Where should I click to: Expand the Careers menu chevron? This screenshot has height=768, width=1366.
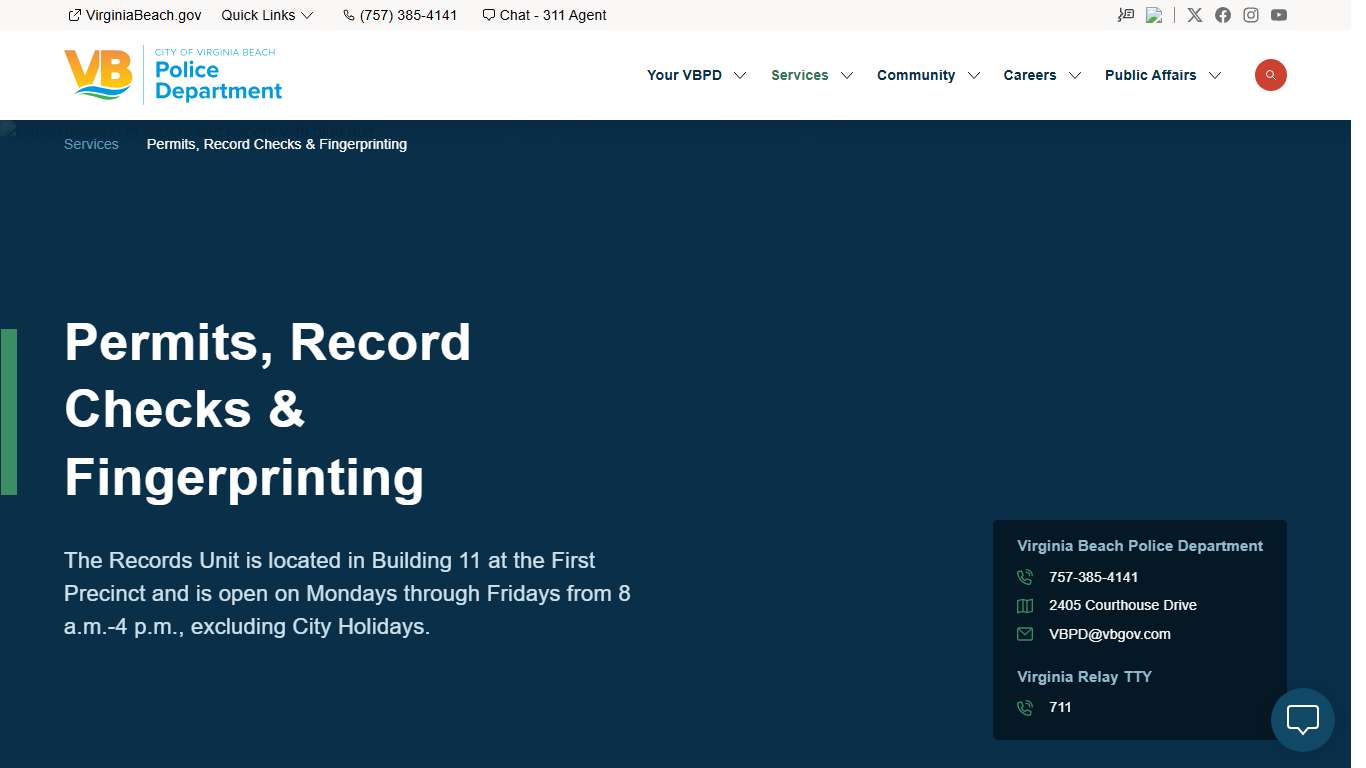[x=1075, y=75]
